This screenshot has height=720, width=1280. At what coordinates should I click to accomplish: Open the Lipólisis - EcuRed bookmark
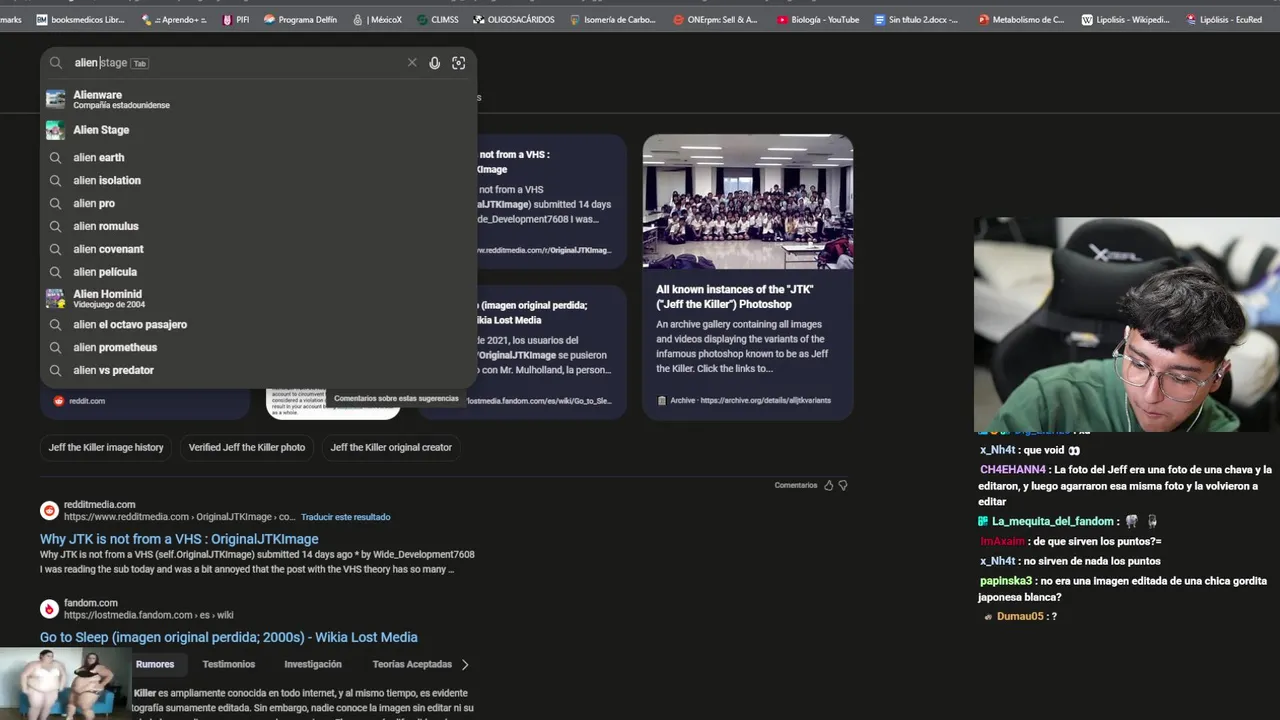point(1224,19)
